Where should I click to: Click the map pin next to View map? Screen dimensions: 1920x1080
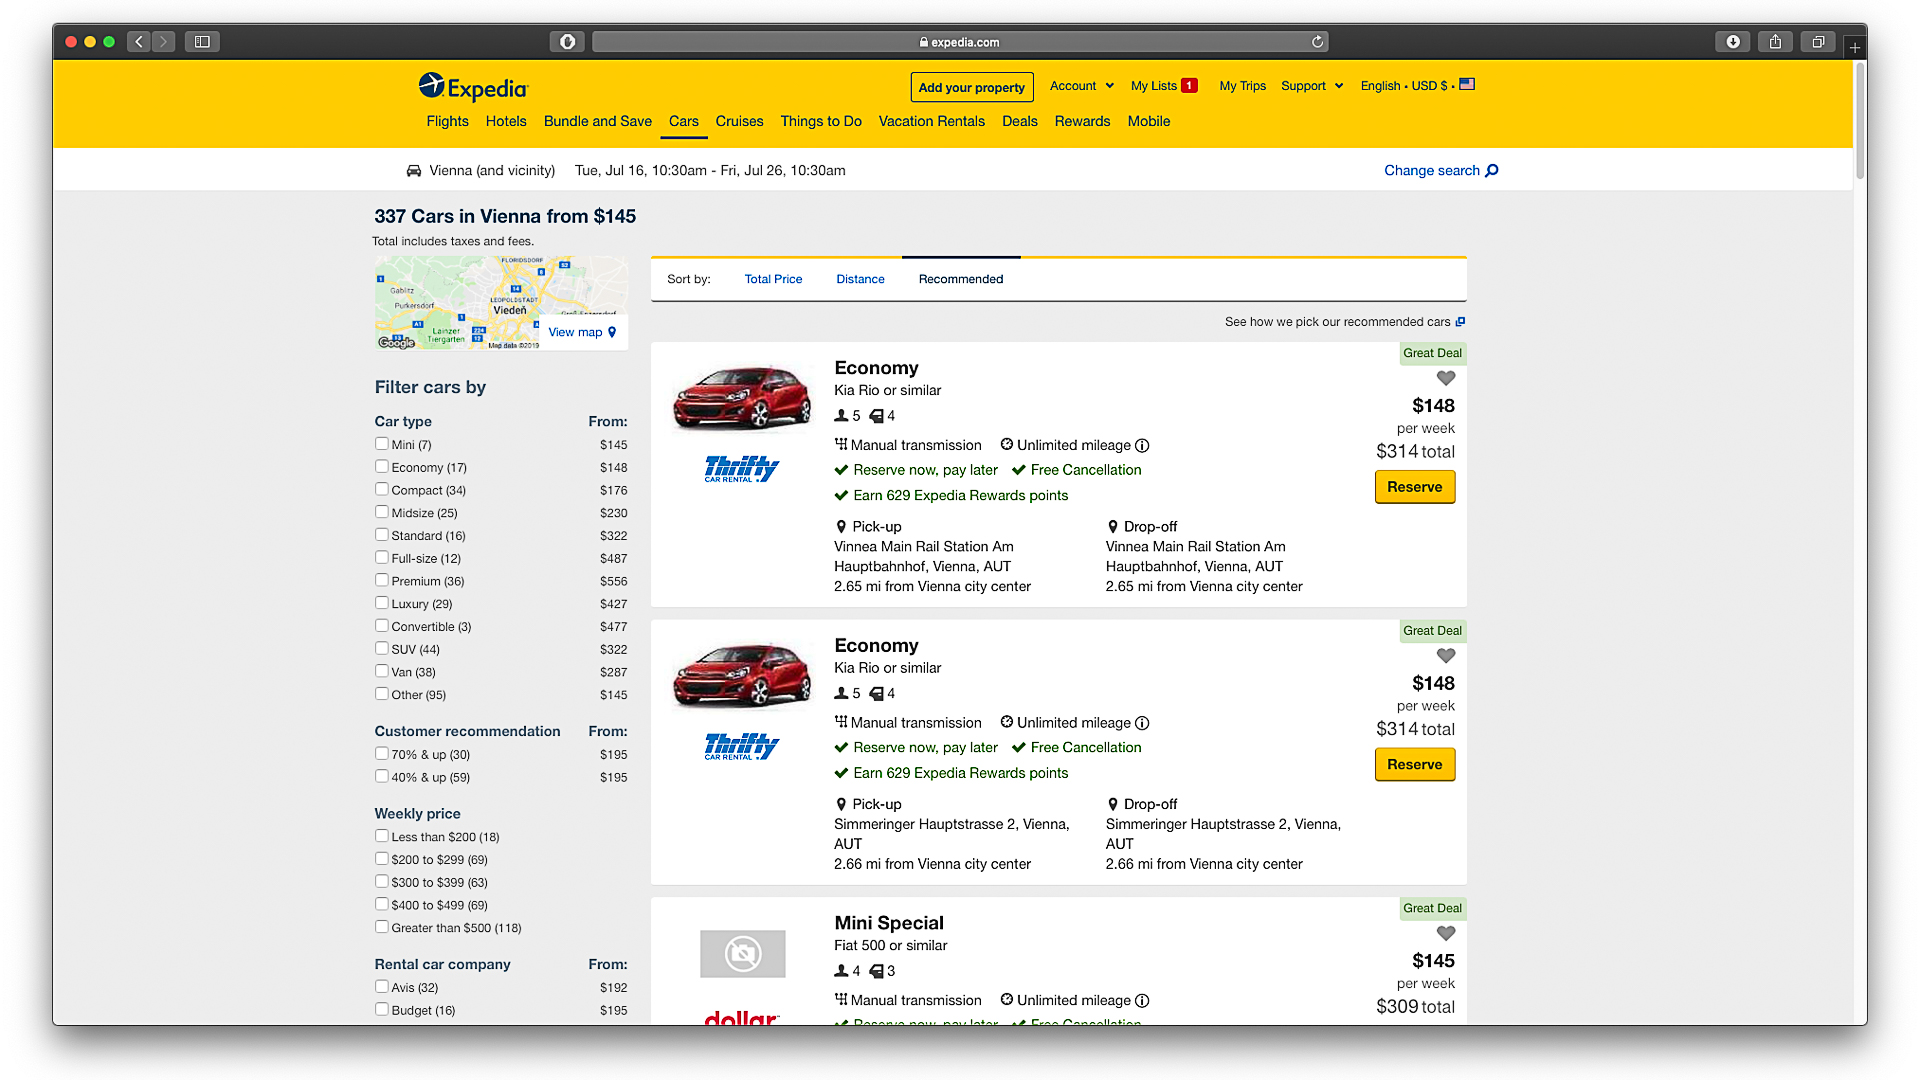612,332
